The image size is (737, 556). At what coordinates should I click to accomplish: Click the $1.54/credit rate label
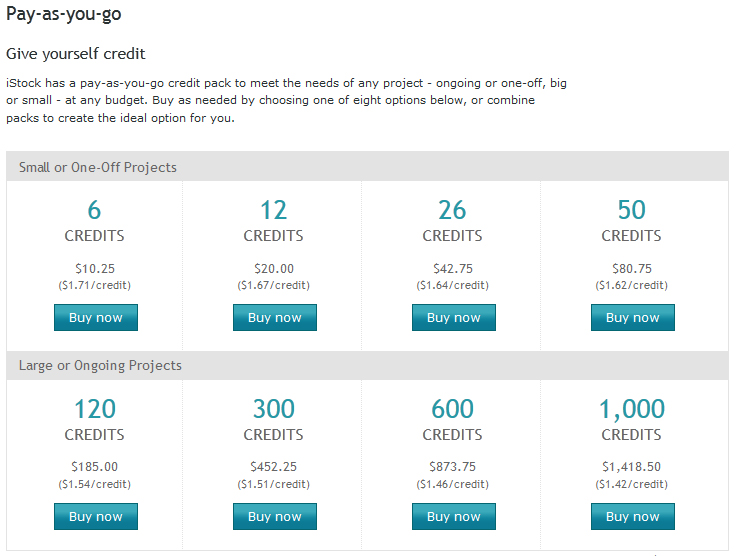(x=94, y=484)
